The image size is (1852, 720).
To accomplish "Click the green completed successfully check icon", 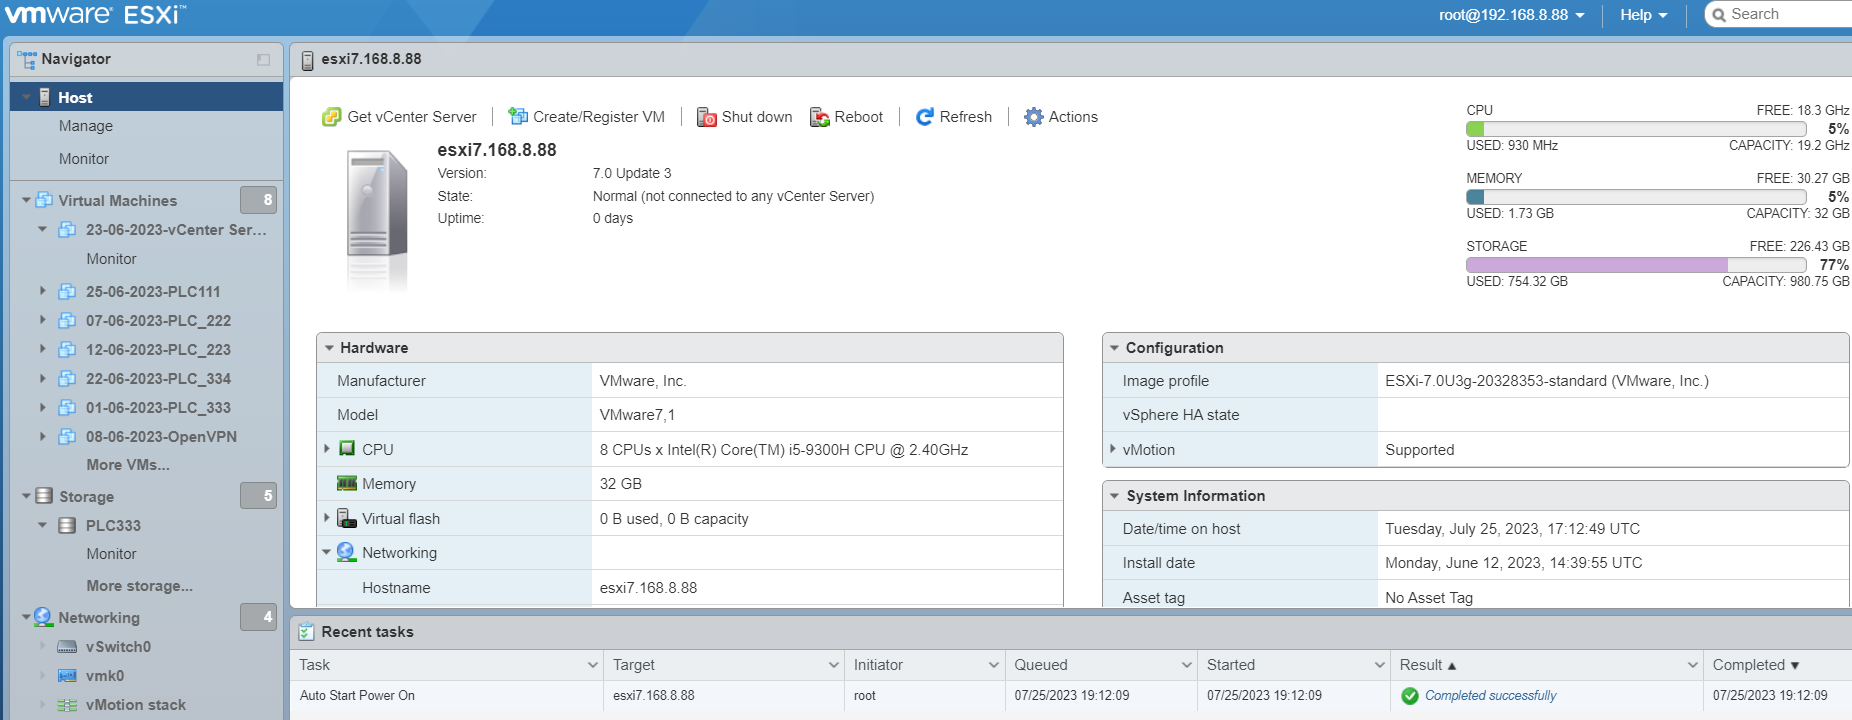I will coord(1410,696).
